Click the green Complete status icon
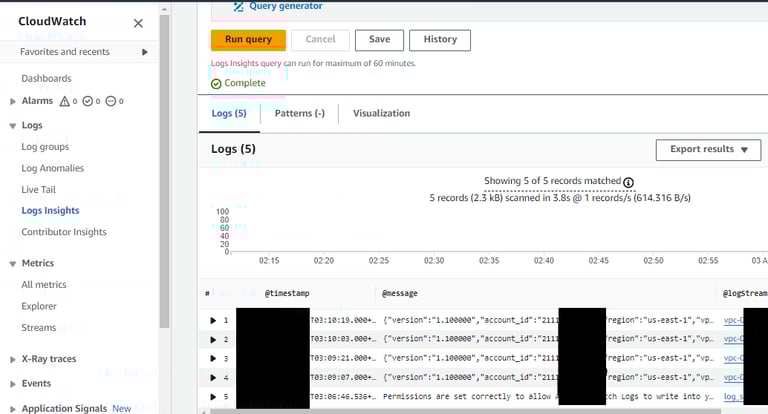Screen dimensions: 768x414 tap(216, 84)
